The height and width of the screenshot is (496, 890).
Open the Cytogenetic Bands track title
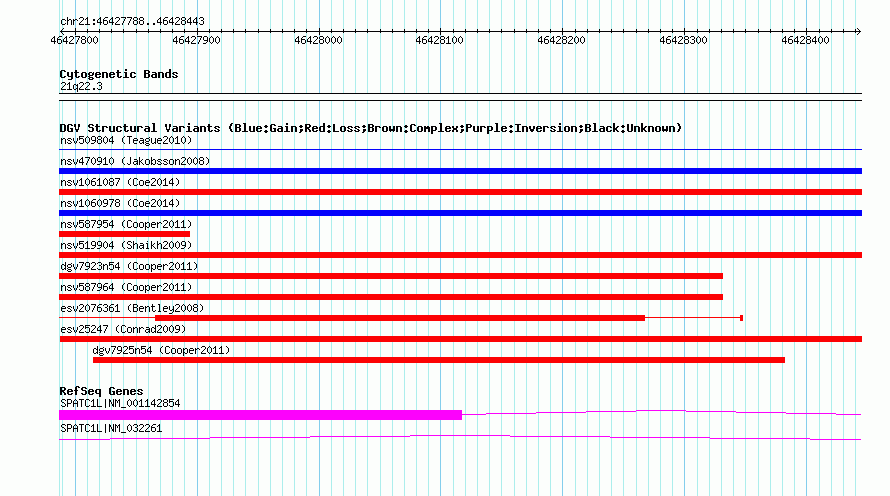pyautogui.click(x=119, y=74)
